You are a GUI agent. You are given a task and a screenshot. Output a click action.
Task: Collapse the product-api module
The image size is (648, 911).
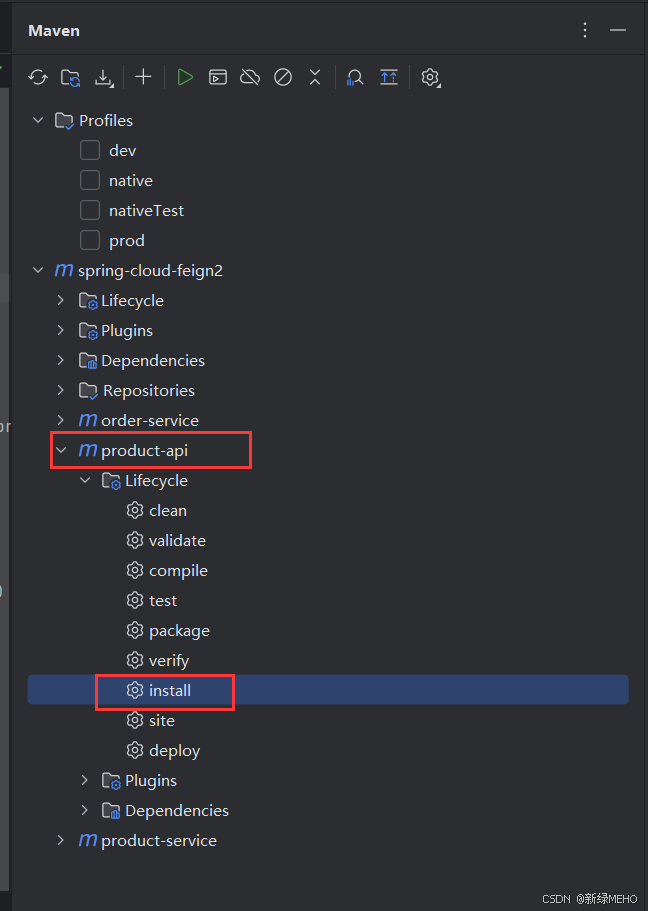(x=62, y=450)
